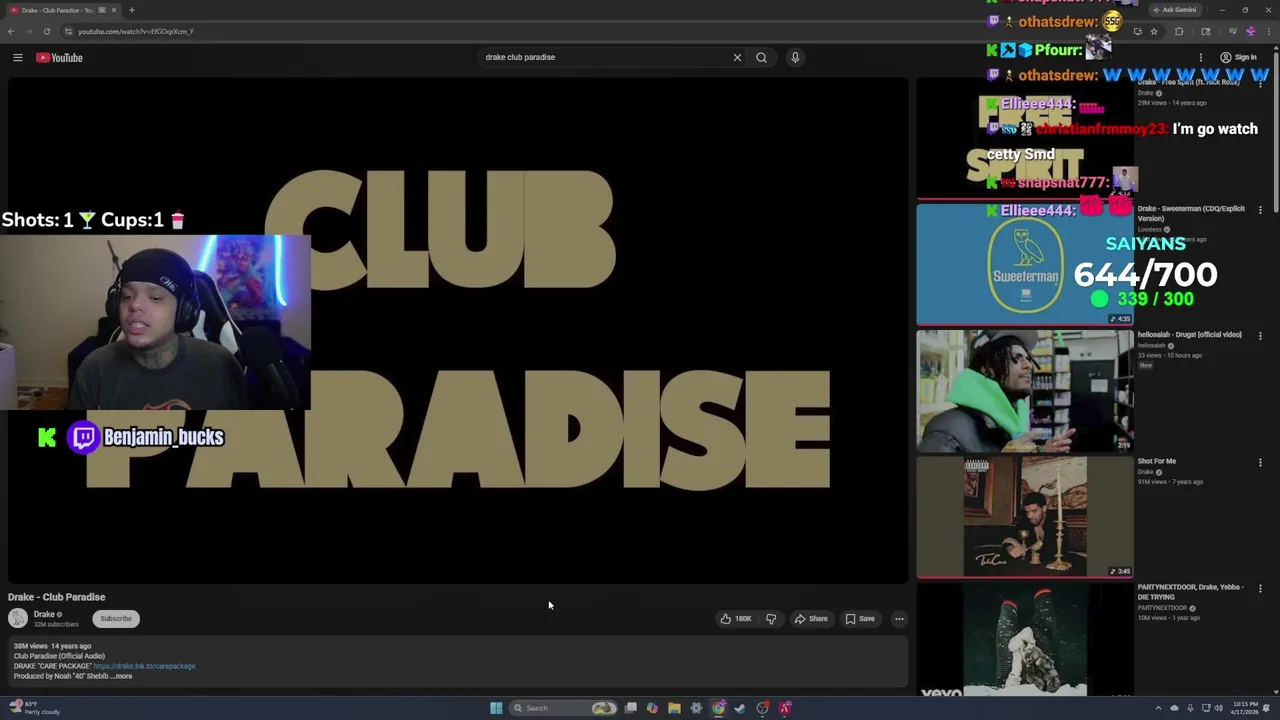Open Drake channel name link
This screenshot has height=720, width=1280.
coord(44,614)
